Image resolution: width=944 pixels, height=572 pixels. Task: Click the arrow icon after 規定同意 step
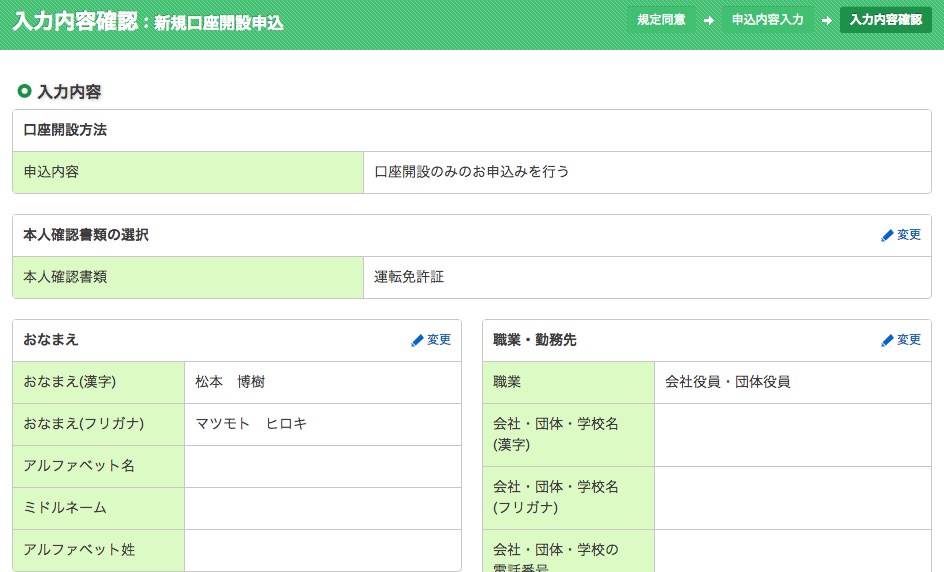(708, 20)
